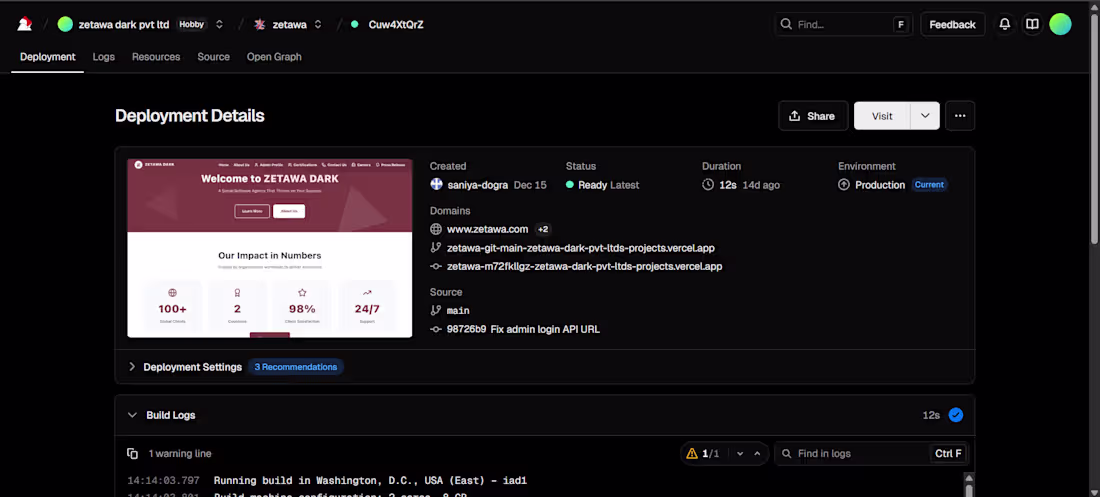Click the Find search field
This screenshot has height=497, width=1100.
[x=843, y=24]
